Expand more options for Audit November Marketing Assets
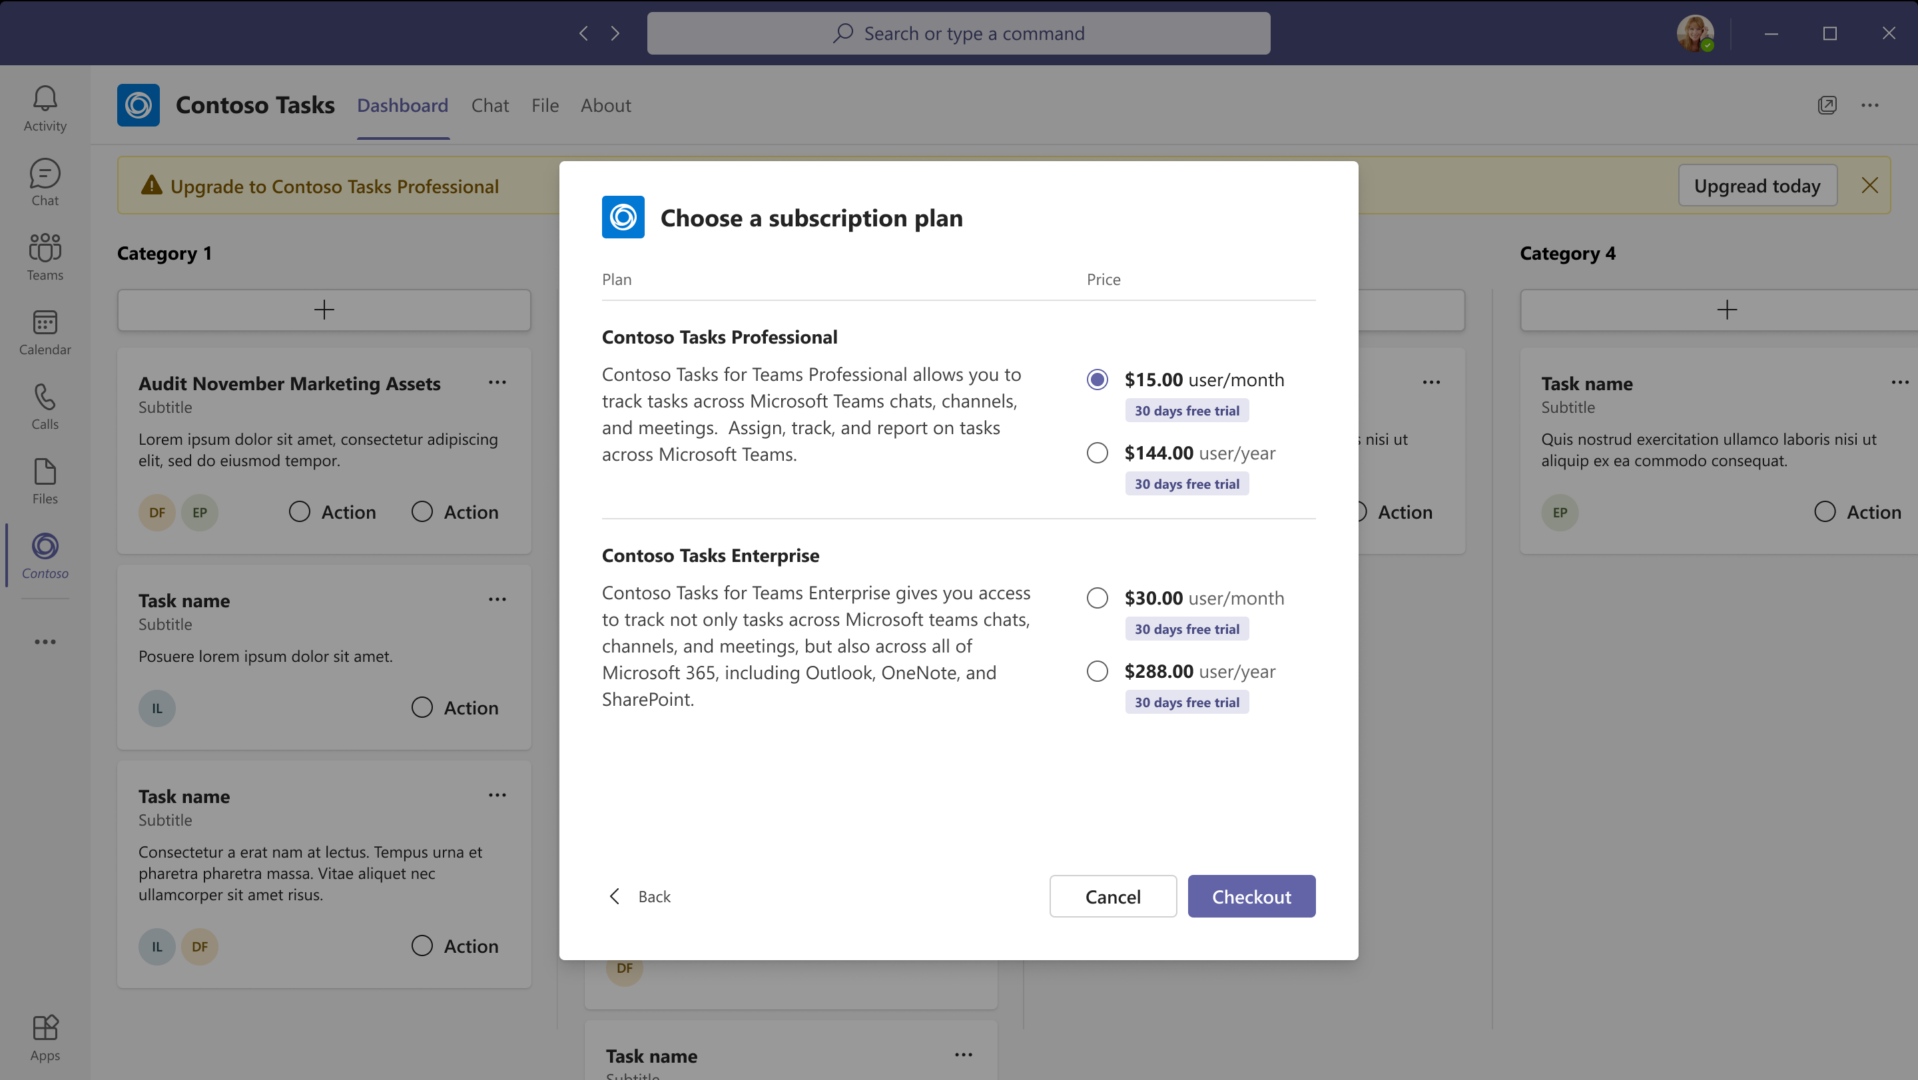The image size is (1918, 1080). (497, 382)
